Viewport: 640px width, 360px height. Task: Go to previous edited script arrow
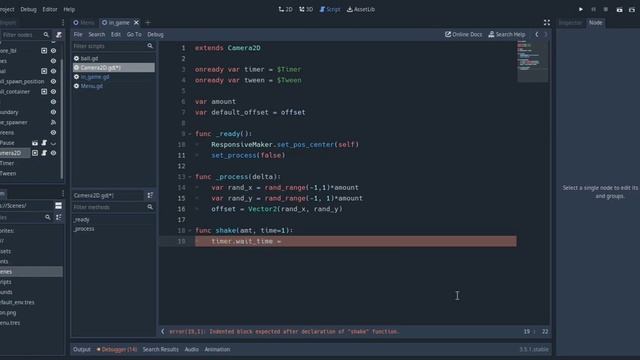pyautogui.click(x=537, y=34)
